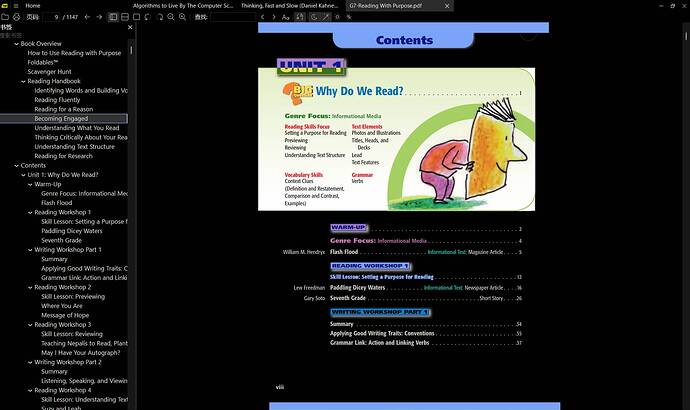Image resolution: width=690 pixels, height=410 pixels.
Task: Rotate the page left
Action: [148, 17]
